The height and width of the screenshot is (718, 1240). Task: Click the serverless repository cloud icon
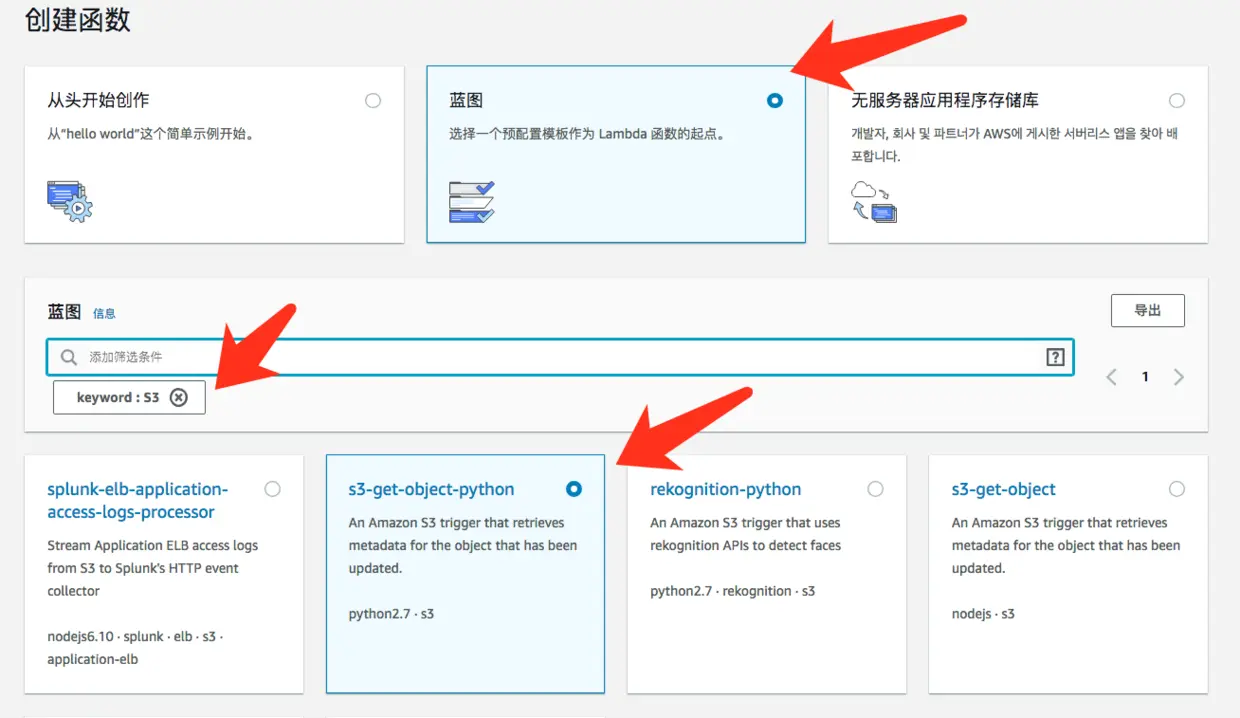[x=874, y=201]
